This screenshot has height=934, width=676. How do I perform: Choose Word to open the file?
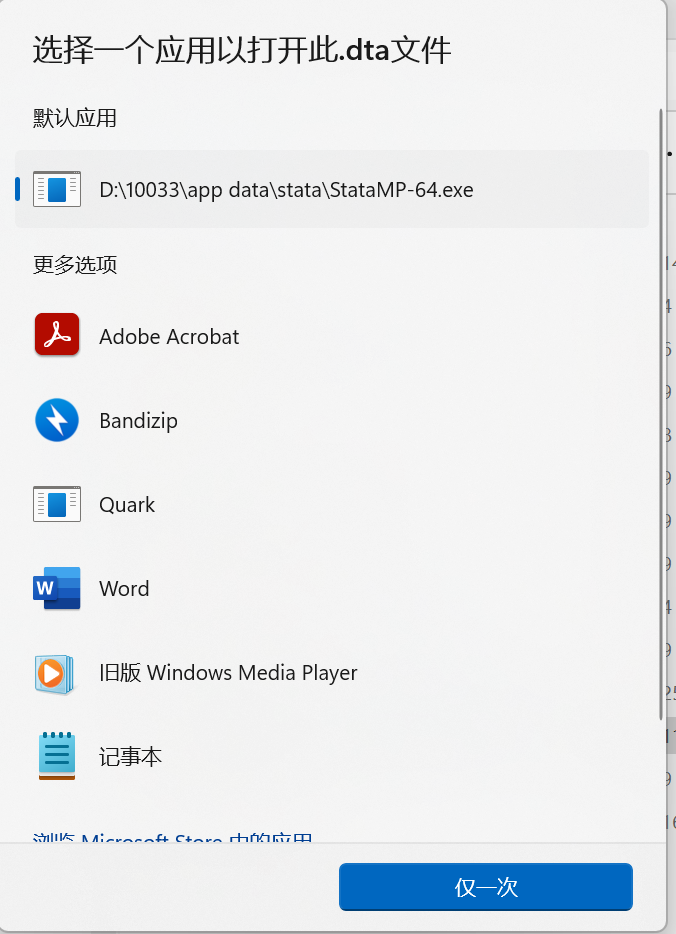(x=124, y=589)
